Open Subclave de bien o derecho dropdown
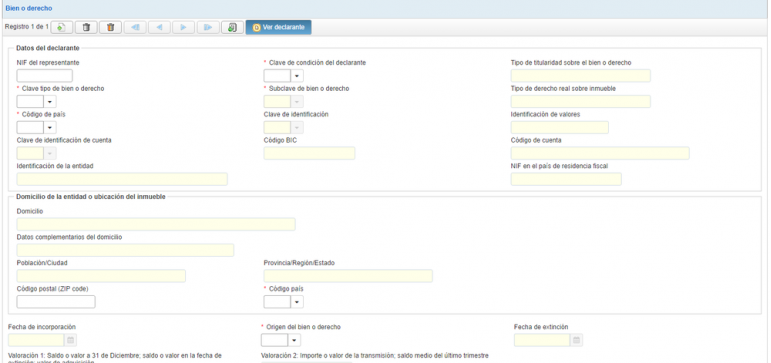This screenshot has width=771, height=363. point(297,102)
